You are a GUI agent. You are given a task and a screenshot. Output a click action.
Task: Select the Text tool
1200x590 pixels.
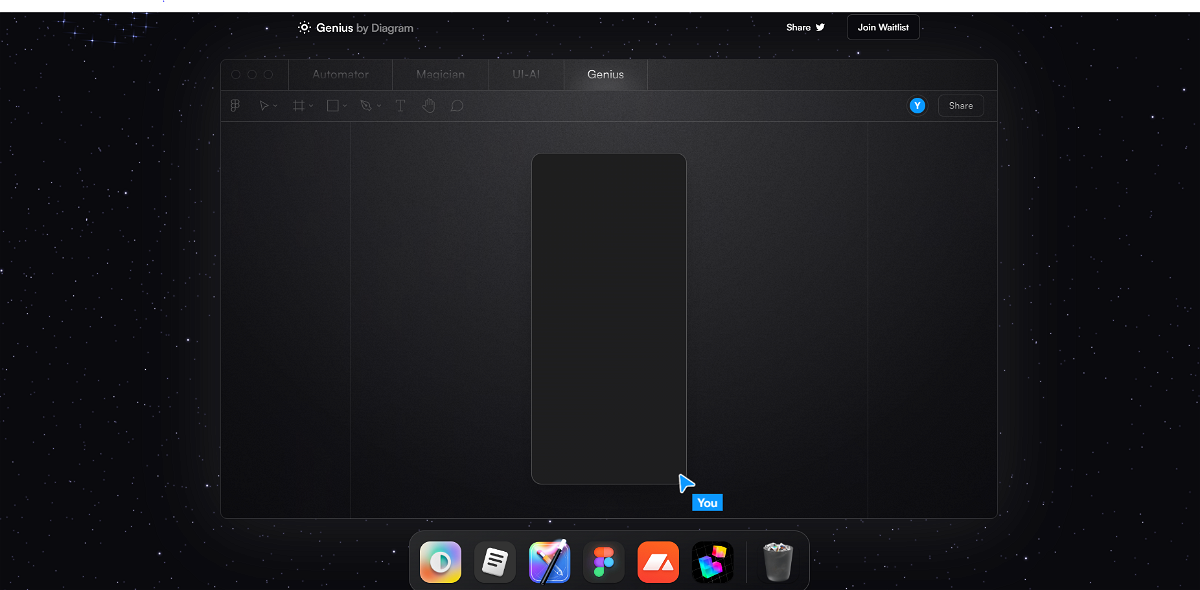point(400,105)
